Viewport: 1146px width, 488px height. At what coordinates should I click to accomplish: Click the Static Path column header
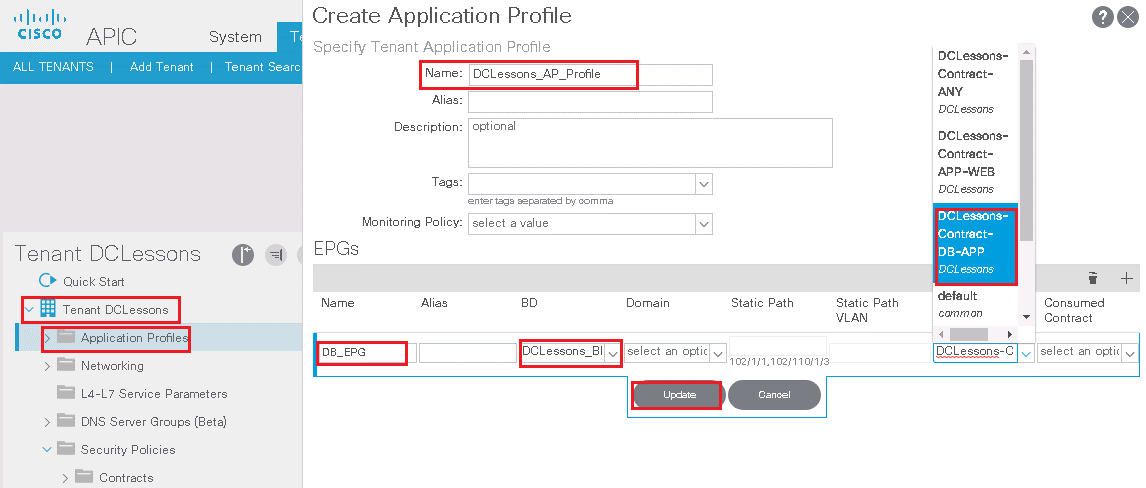[x=762, y=302]
